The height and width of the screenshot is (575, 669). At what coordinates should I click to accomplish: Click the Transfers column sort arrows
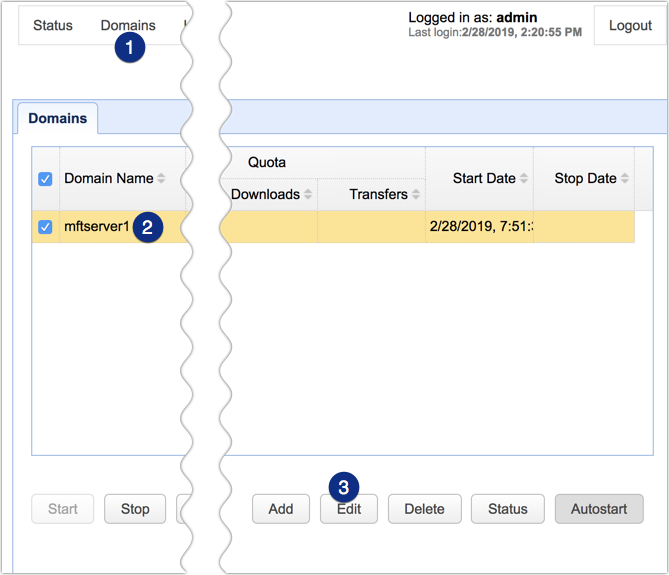click(416, 195)
